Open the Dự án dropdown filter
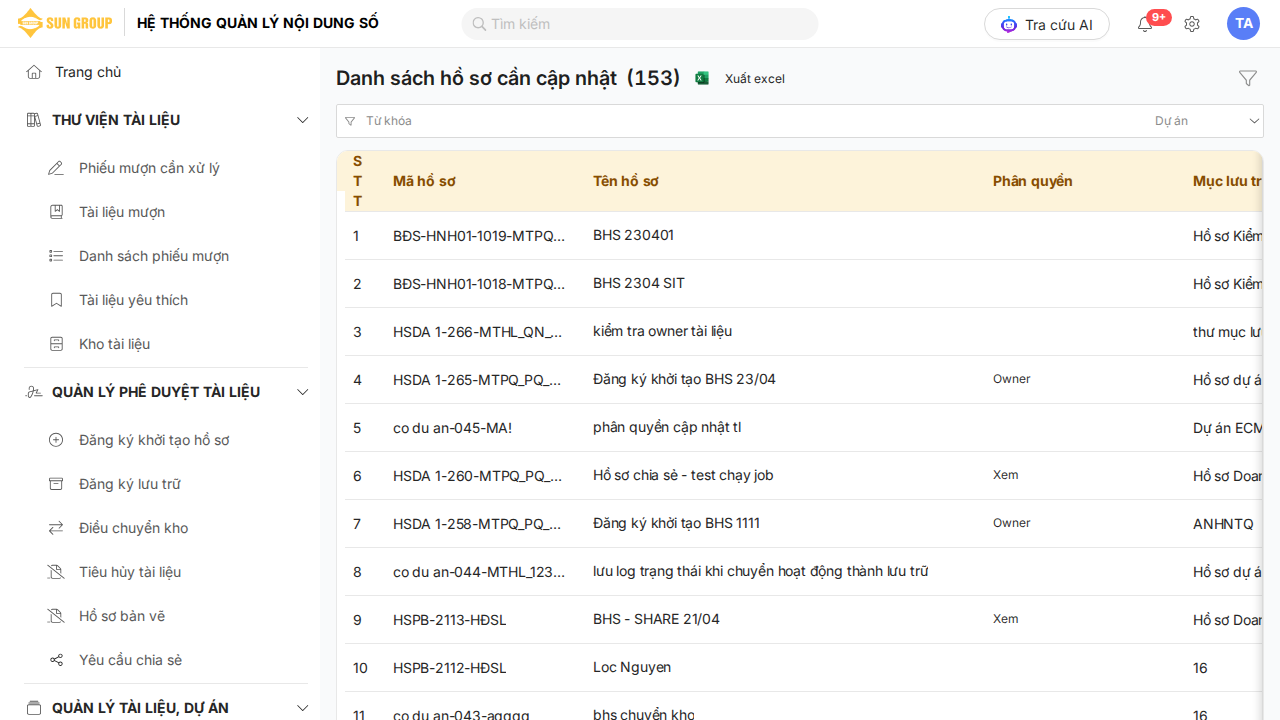 point(1206,121)
